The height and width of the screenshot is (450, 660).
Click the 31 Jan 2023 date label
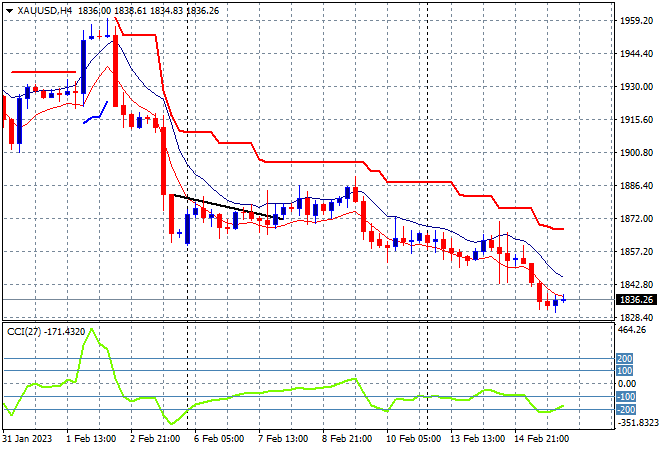[x=27, y=439]
